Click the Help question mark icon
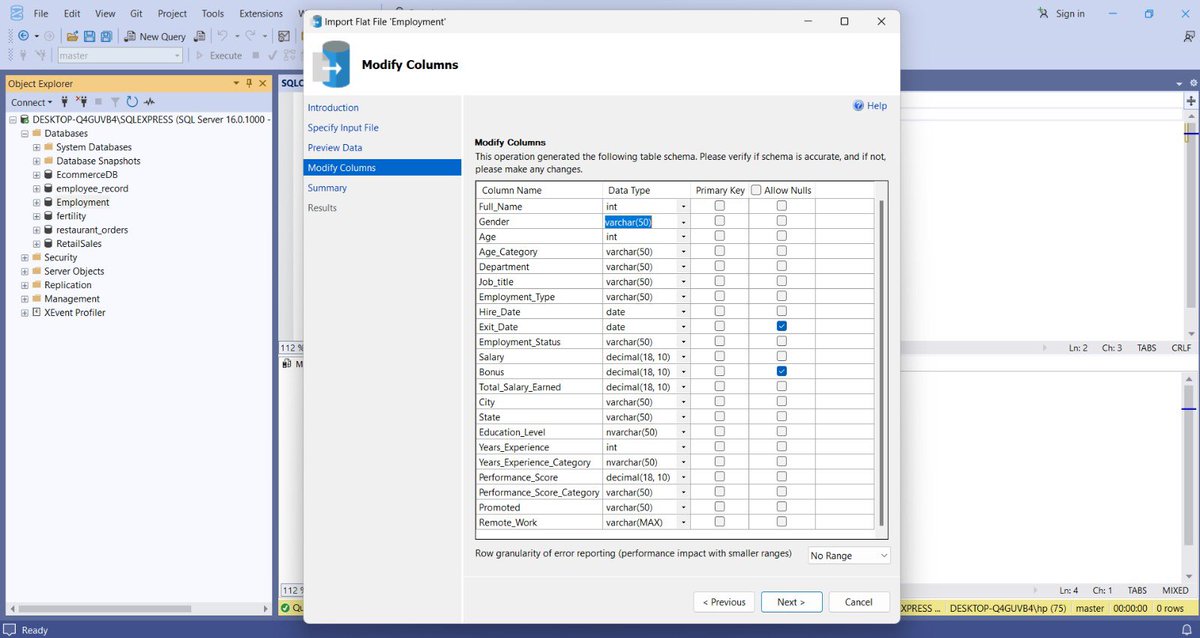Image resolution: width=1200 pixels, height=638 pixels. [x=858, y=105]
